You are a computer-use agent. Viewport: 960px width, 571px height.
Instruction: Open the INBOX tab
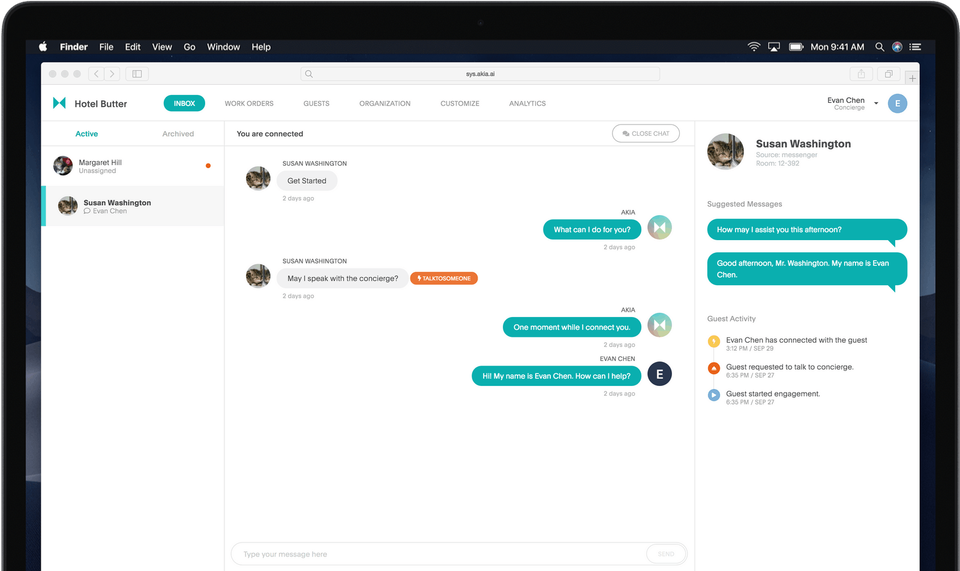(184, 103)
